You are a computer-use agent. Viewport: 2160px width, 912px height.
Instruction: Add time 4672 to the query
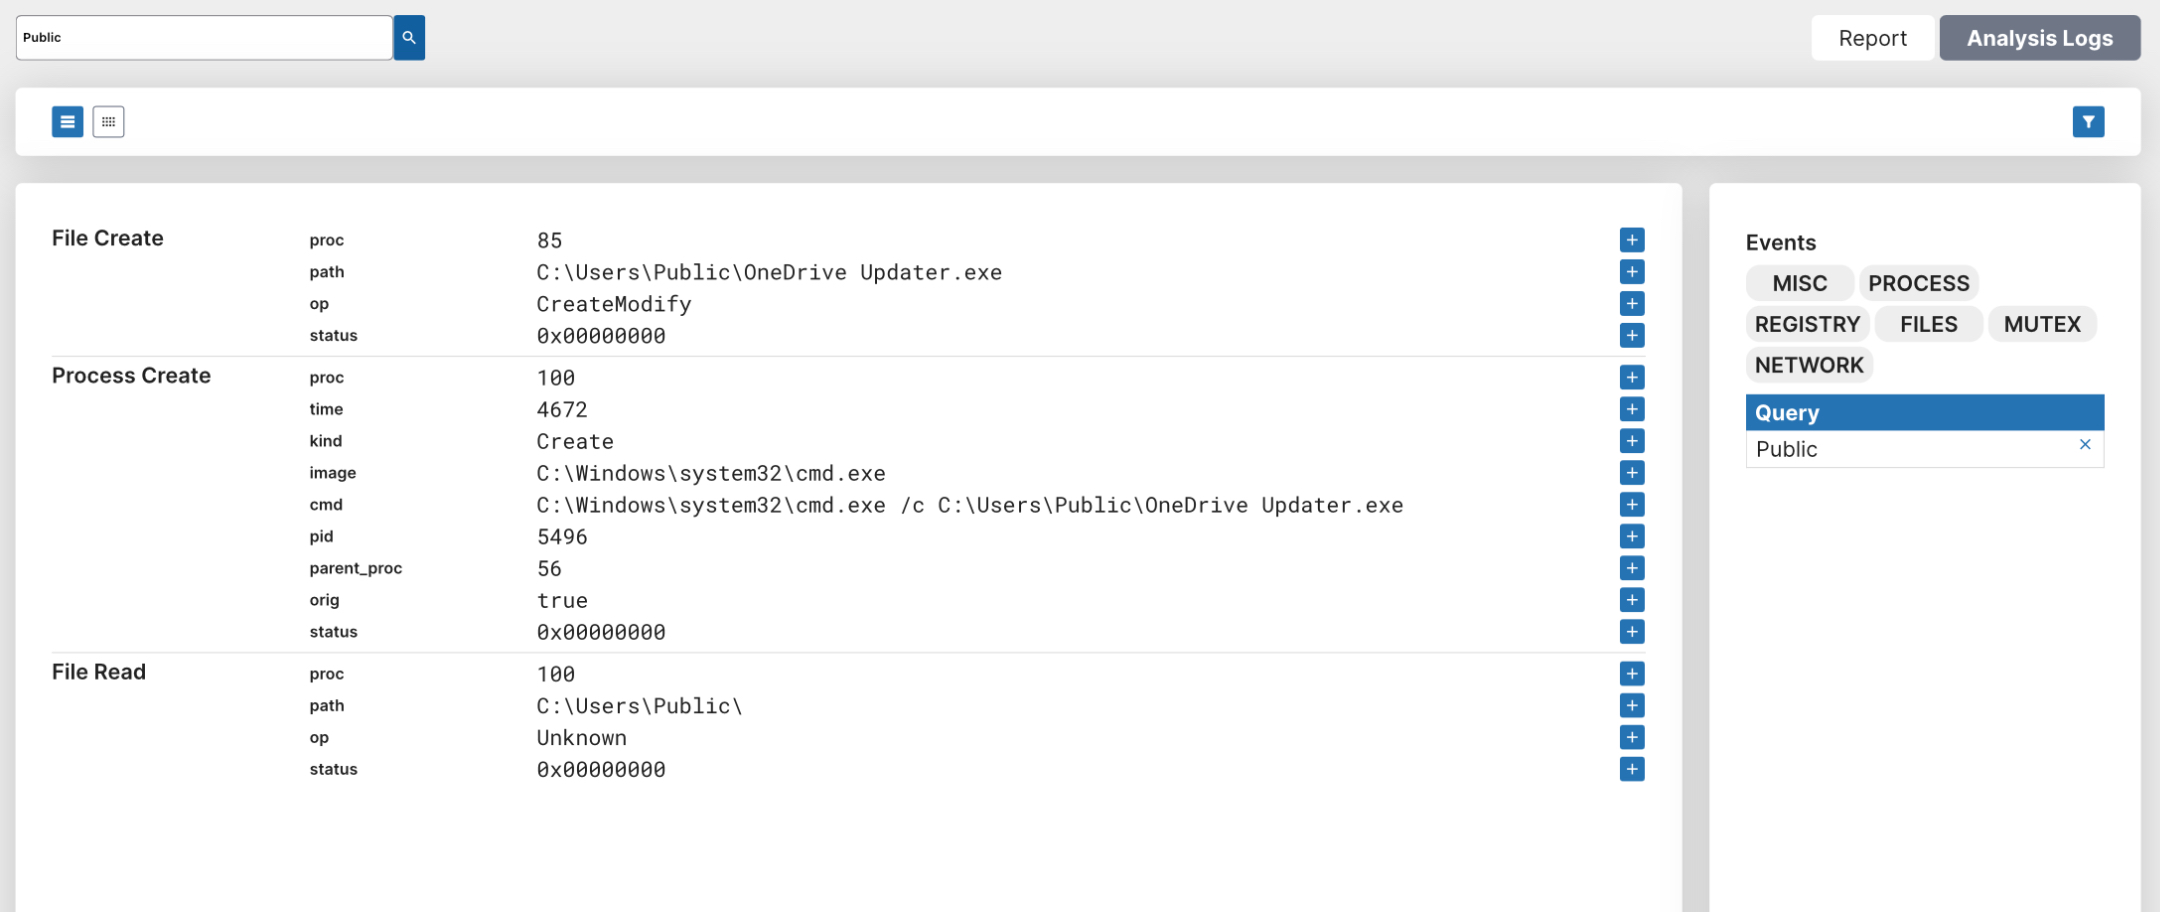point(1632,409)
